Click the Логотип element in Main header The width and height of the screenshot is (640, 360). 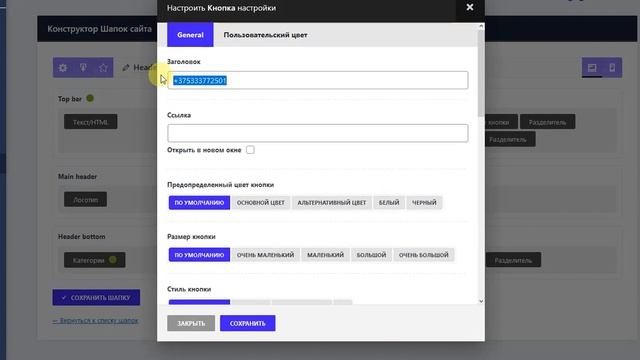point(85,200)
